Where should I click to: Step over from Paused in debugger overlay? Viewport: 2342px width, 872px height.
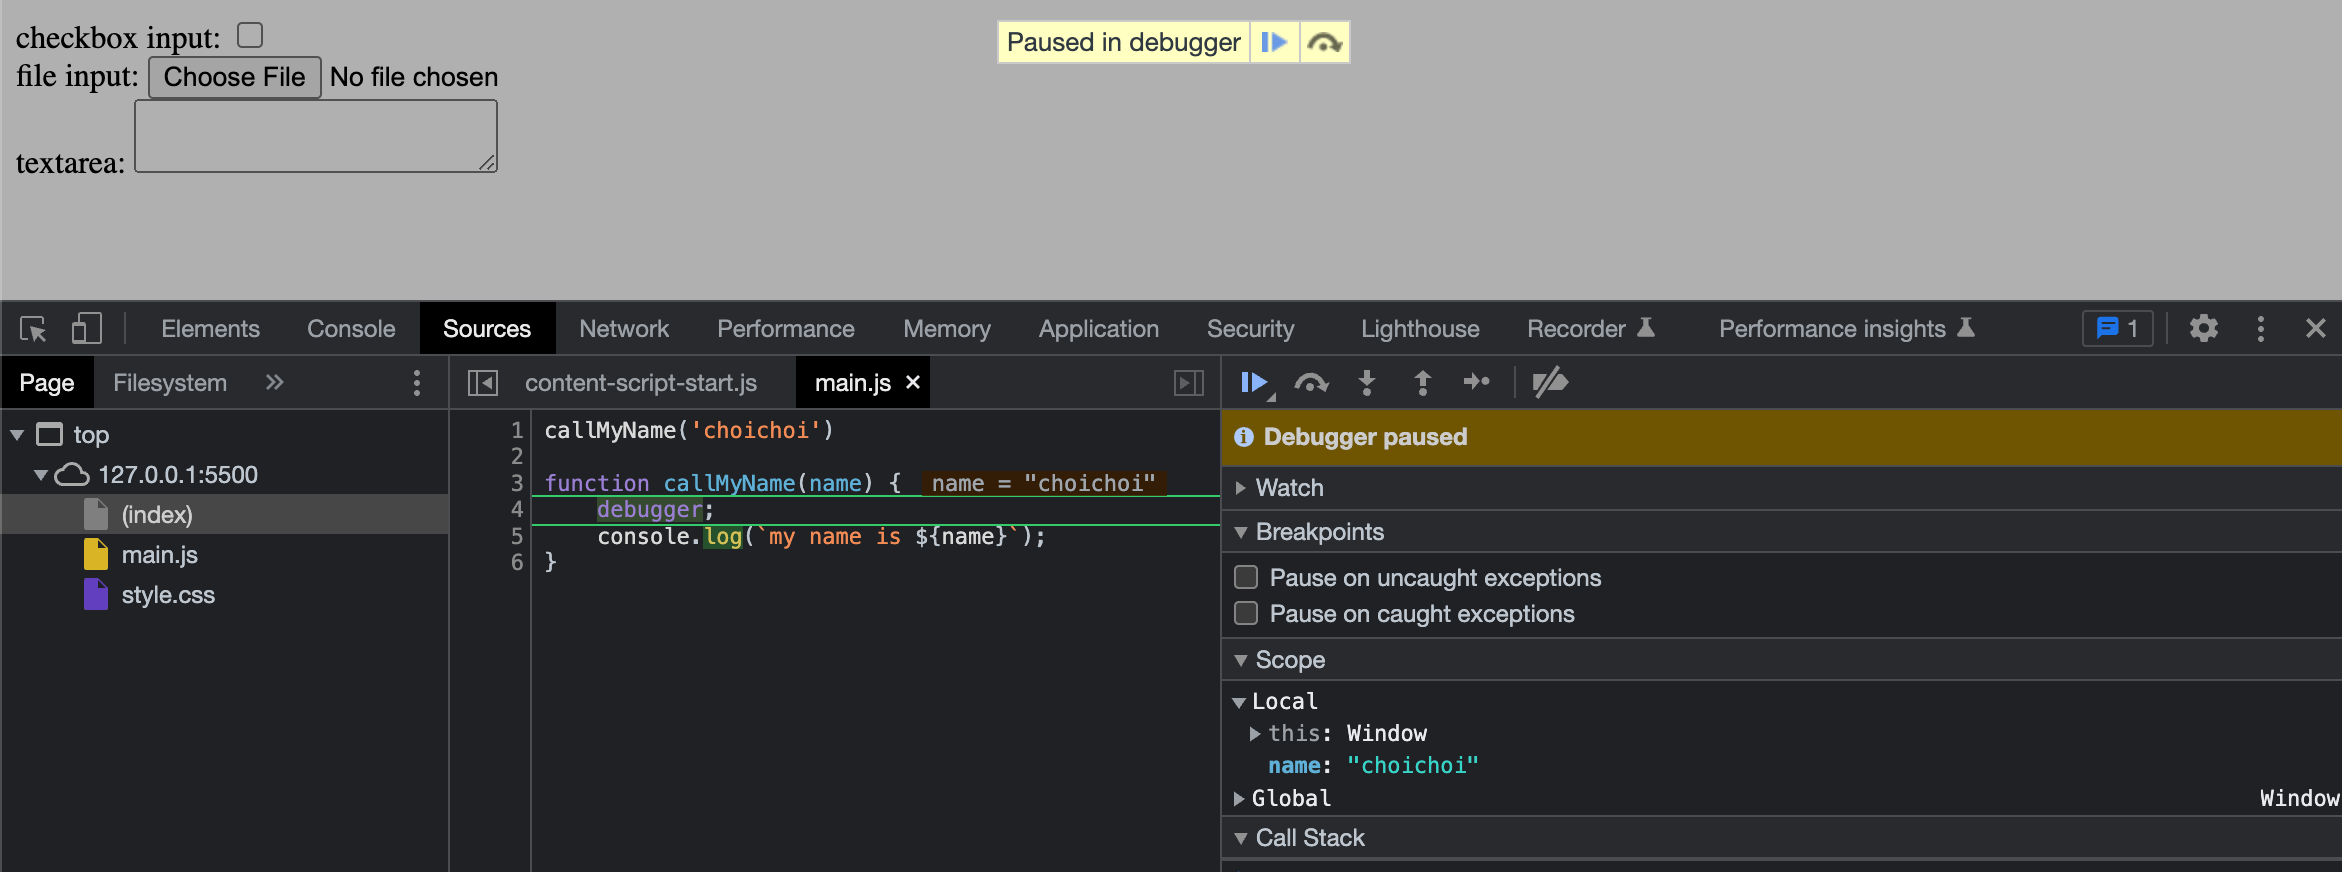coord(1325,42)
